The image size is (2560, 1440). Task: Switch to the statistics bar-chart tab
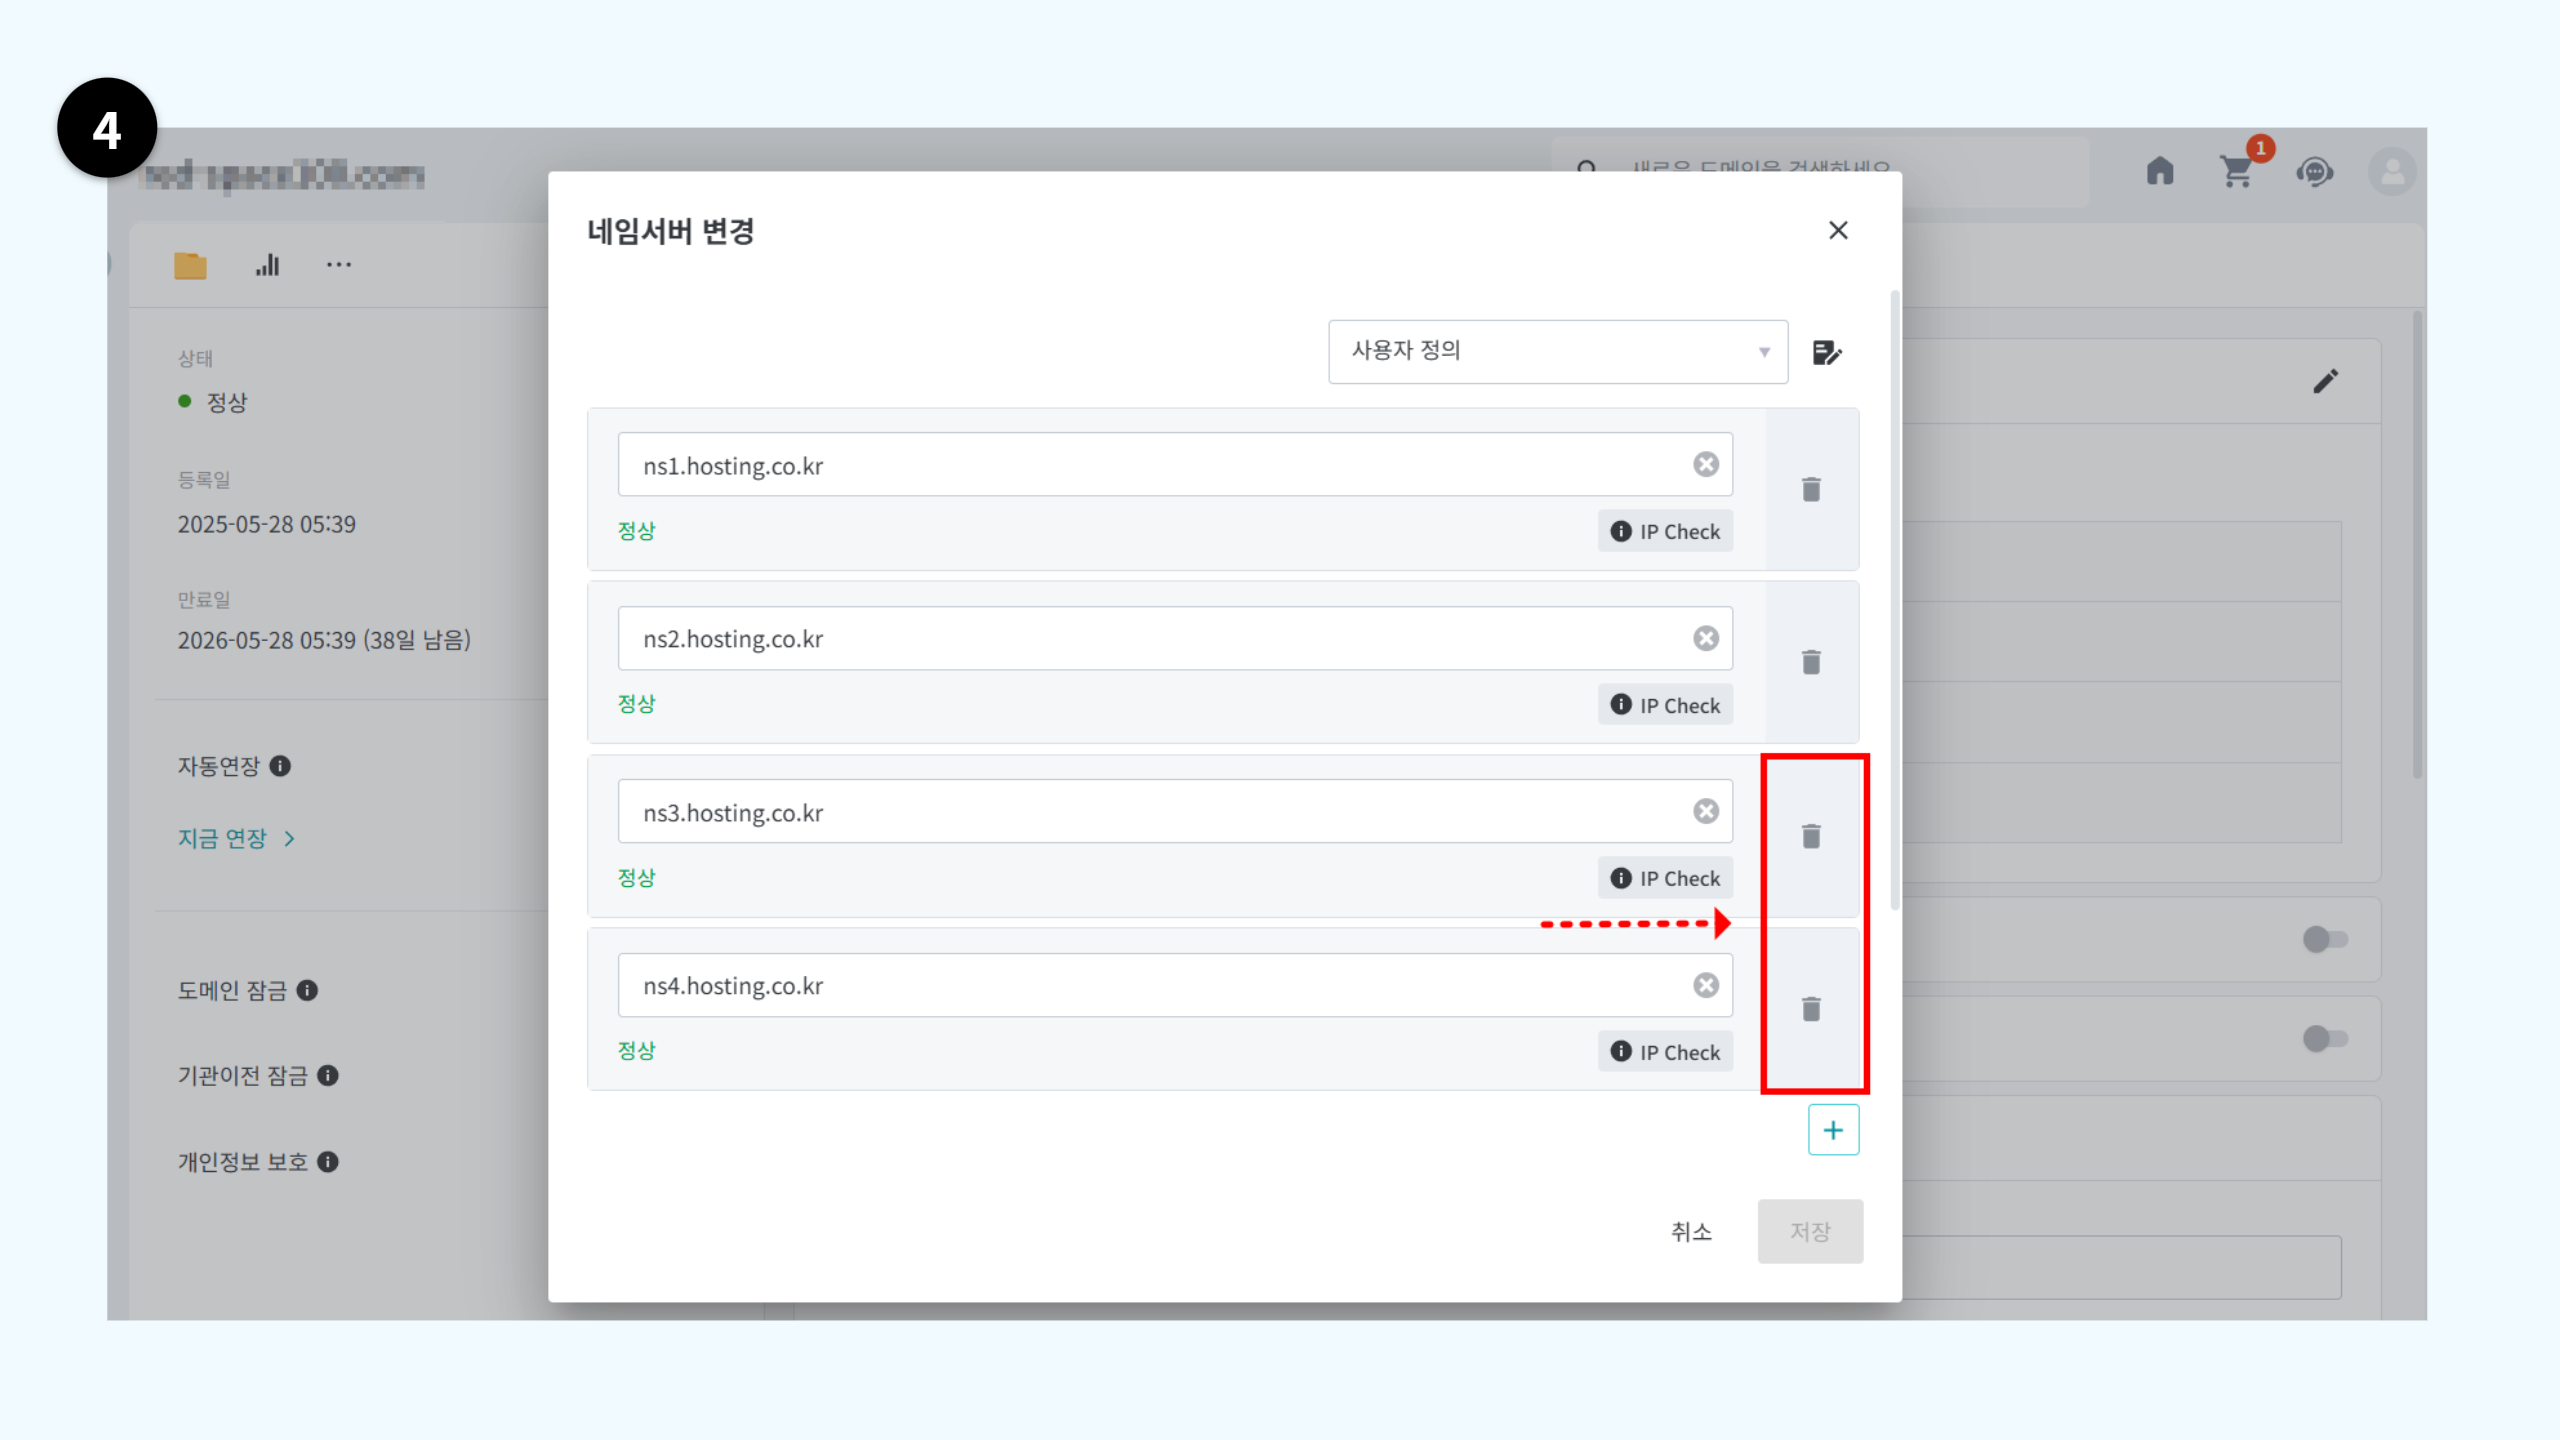click(267, 265)
